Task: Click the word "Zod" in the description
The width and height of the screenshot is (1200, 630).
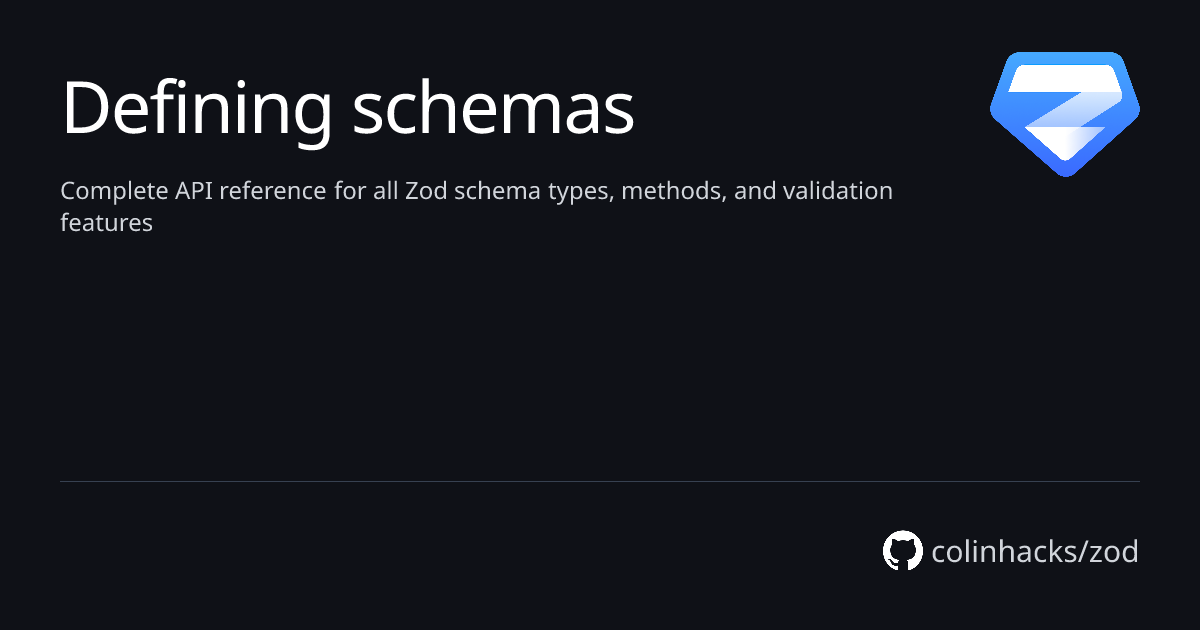Action: pos(426,191)
